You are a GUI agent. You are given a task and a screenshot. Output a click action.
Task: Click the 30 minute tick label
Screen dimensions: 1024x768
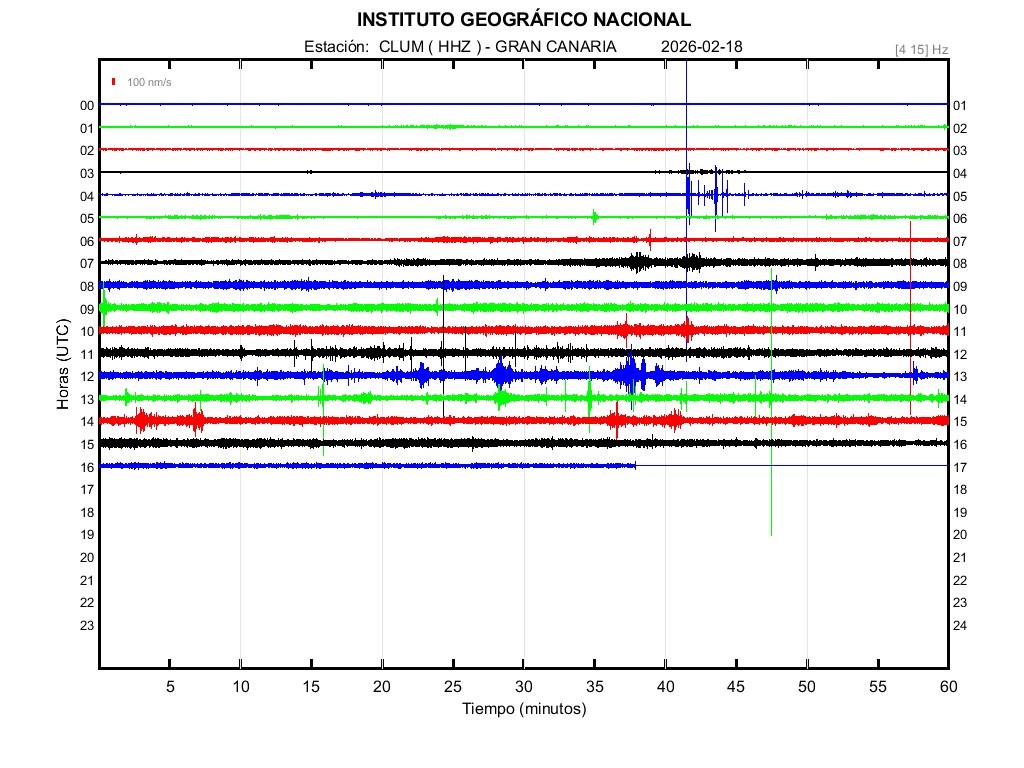523,686
